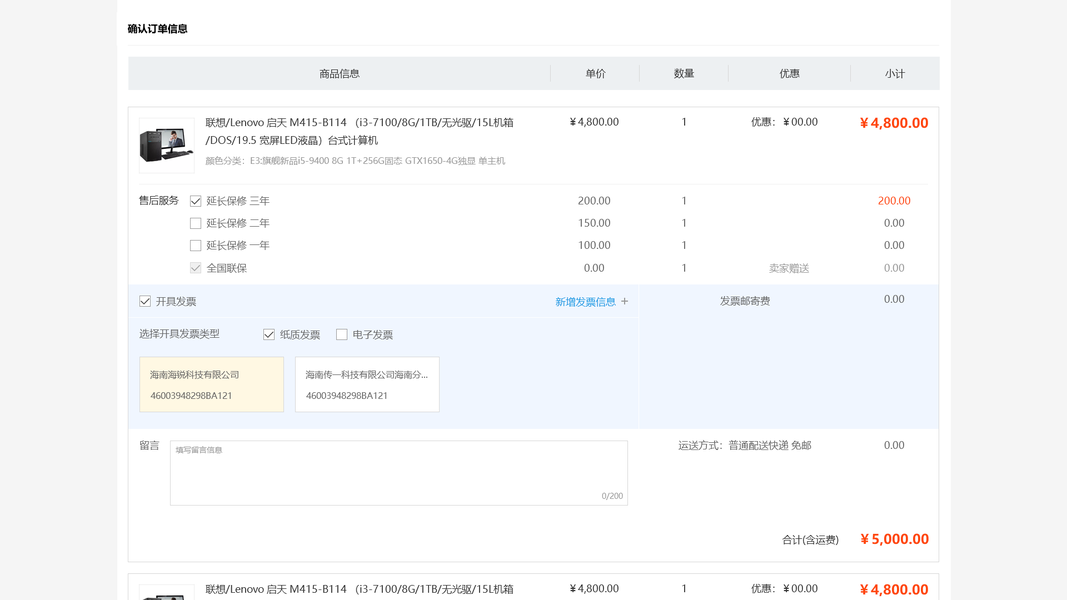Choose the 纸质发票 invoice type checkbox
1067x600 pixels.
pos(269,335)
